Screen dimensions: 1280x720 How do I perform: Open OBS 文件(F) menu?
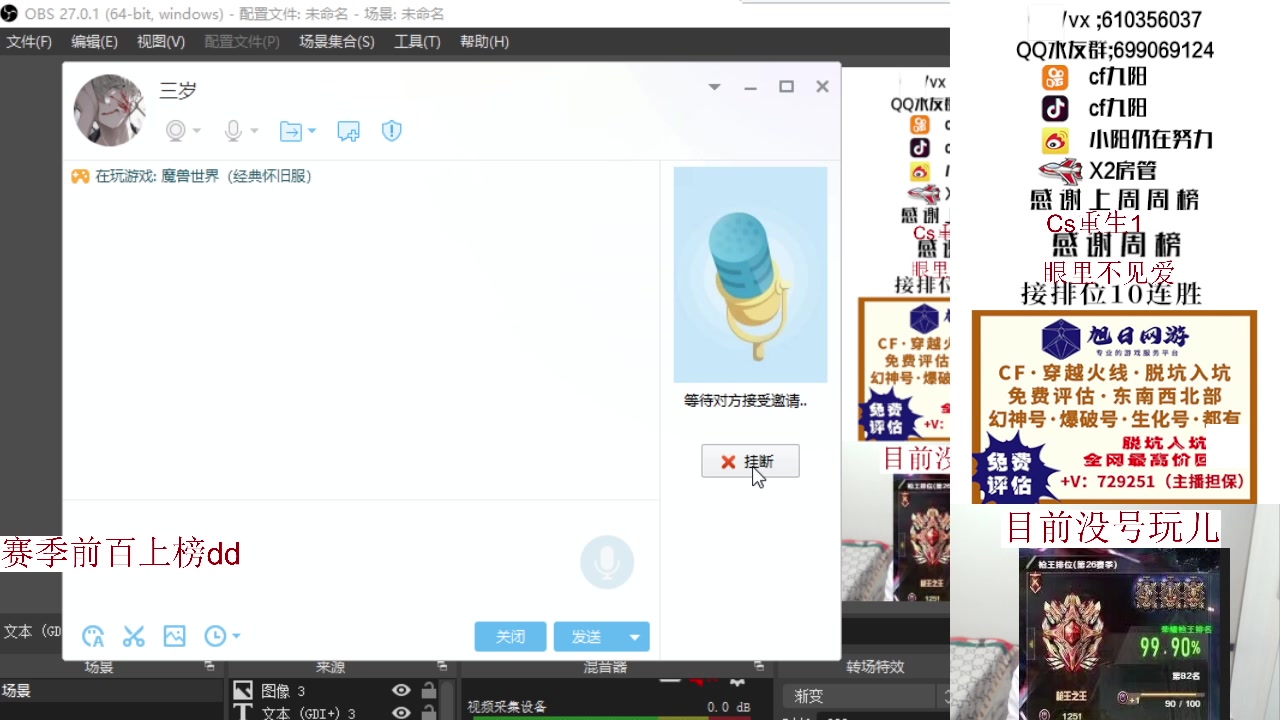click(x=29, y=41)
